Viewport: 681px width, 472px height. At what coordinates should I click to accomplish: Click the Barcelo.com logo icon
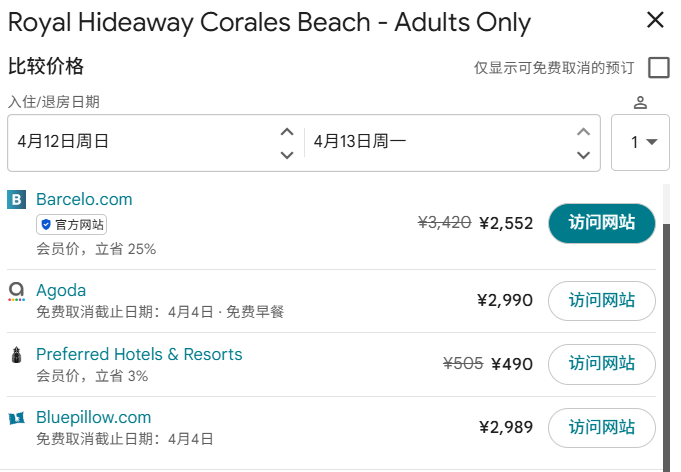click(16, 200)
